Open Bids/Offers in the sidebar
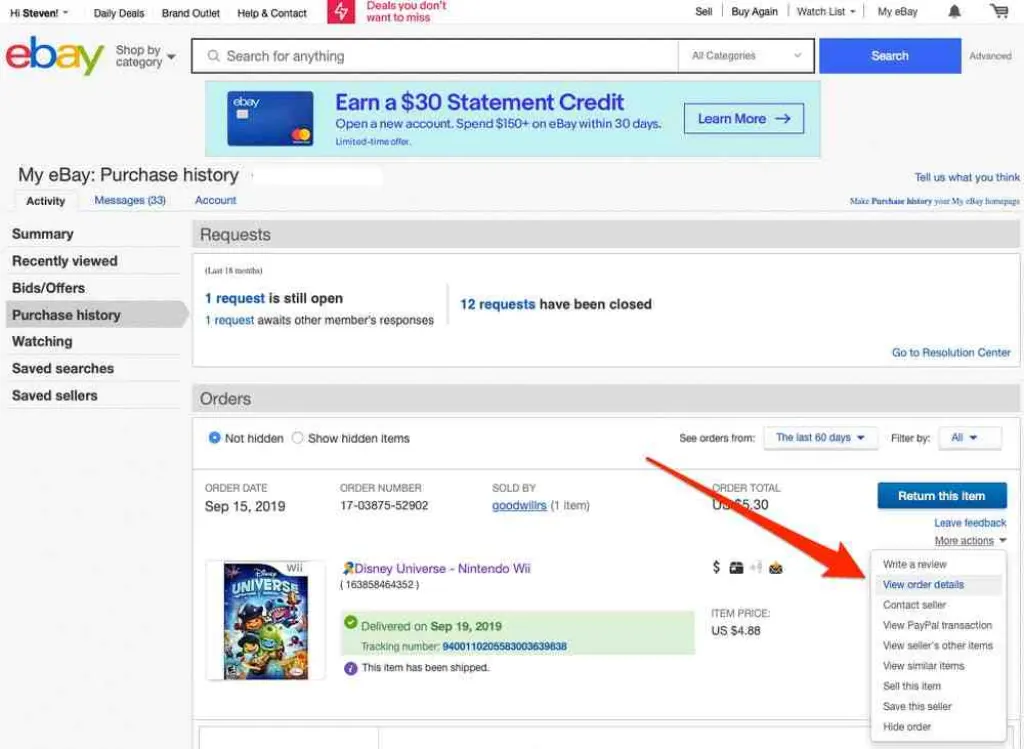The image size is (1024, 749). point(48,288)
